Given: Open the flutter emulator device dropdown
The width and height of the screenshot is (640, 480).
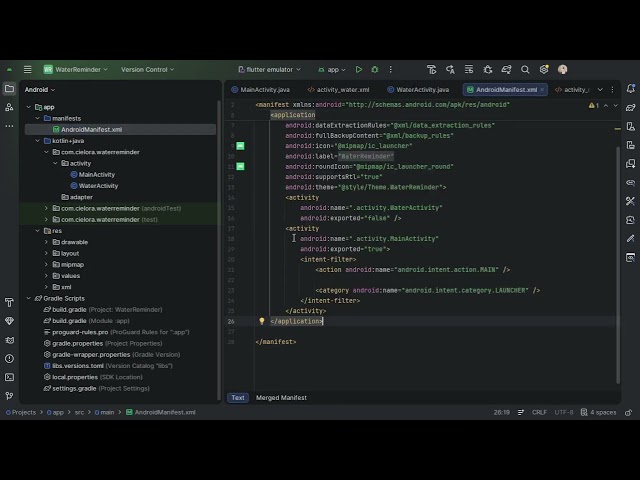Looking at the screenshot, I should pos(269,69).
